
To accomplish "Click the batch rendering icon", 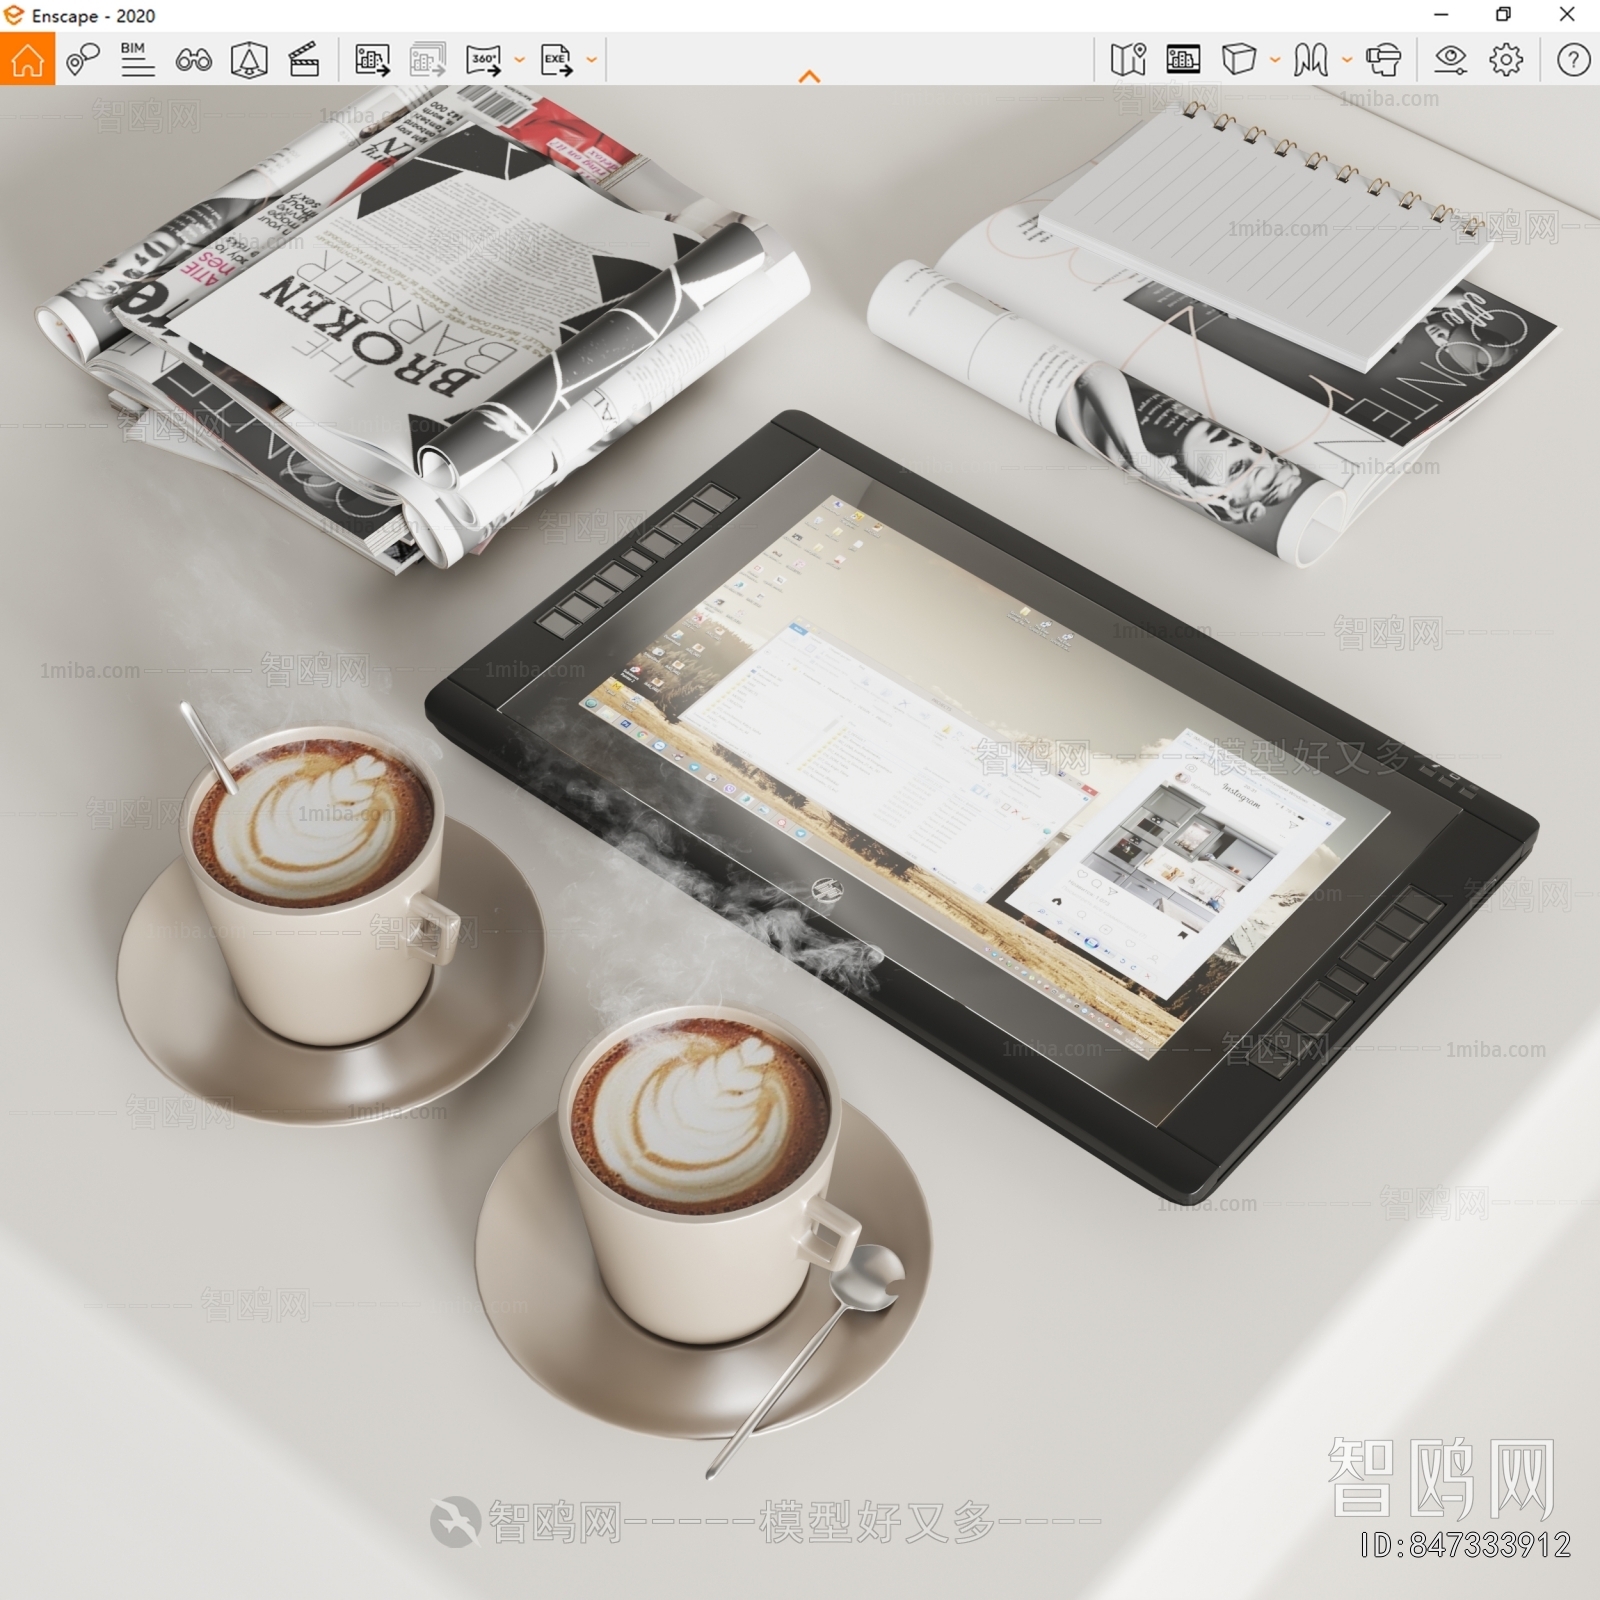I will 427,60.
